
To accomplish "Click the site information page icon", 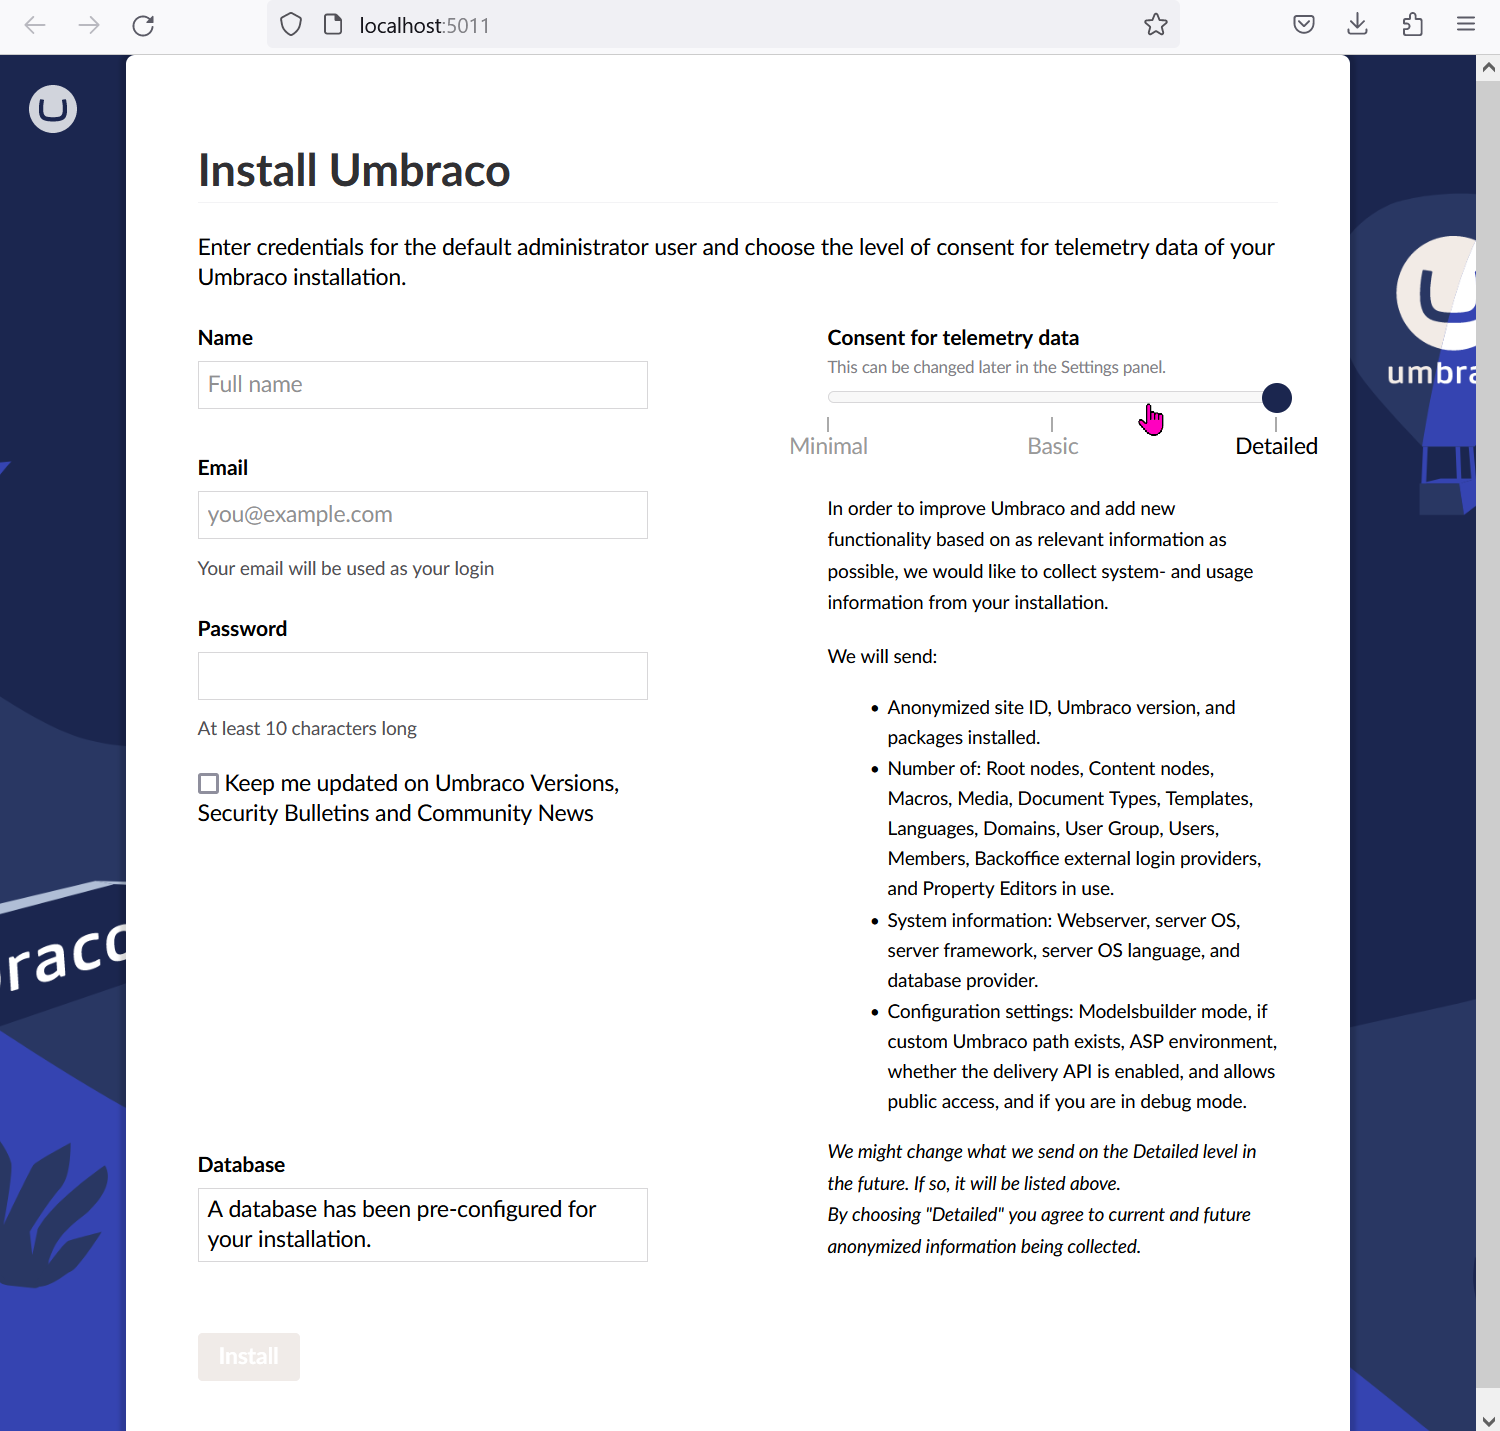I will click(333, 25).
